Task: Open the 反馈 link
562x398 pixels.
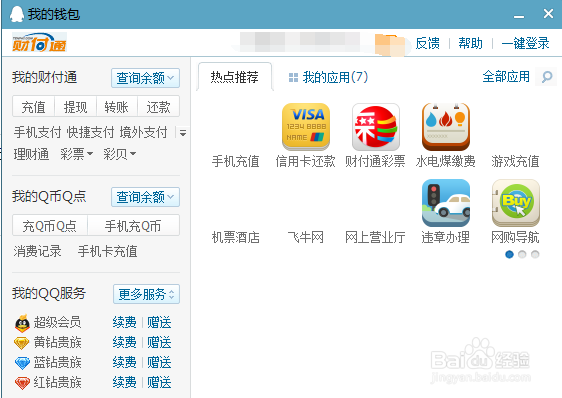Action: pos(428,43)
